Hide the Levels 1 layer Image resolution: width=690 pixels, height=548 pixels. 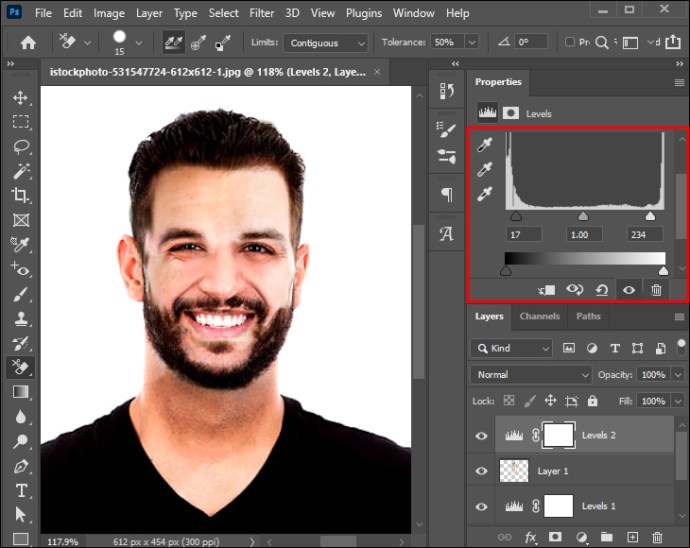tap(482, 506)
